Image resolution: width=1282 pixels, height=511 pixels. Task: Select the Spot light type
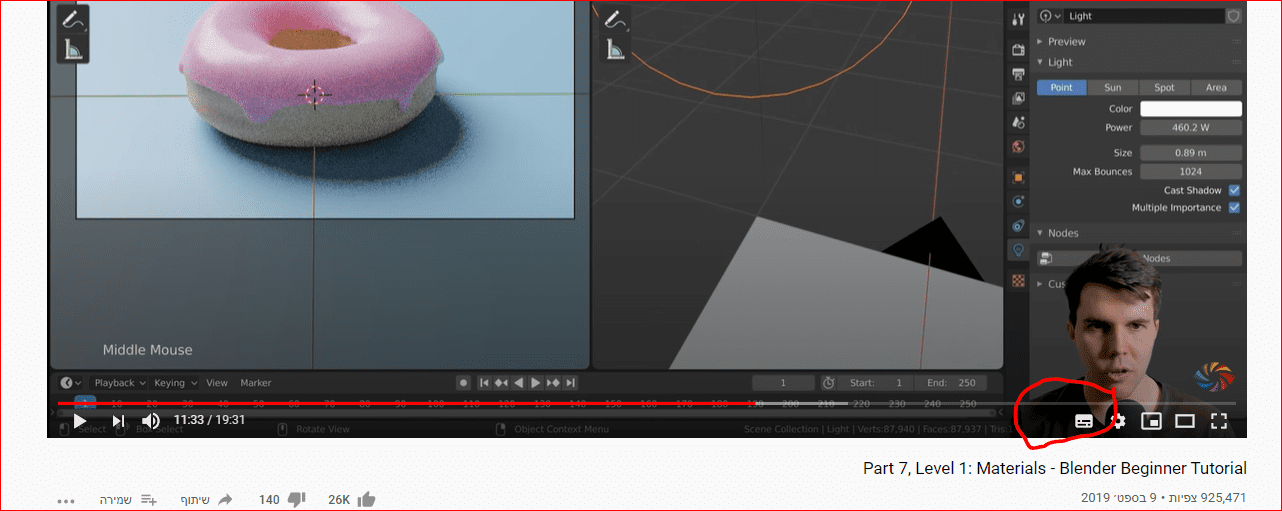pyautogui.click(x=1164, y=88)
